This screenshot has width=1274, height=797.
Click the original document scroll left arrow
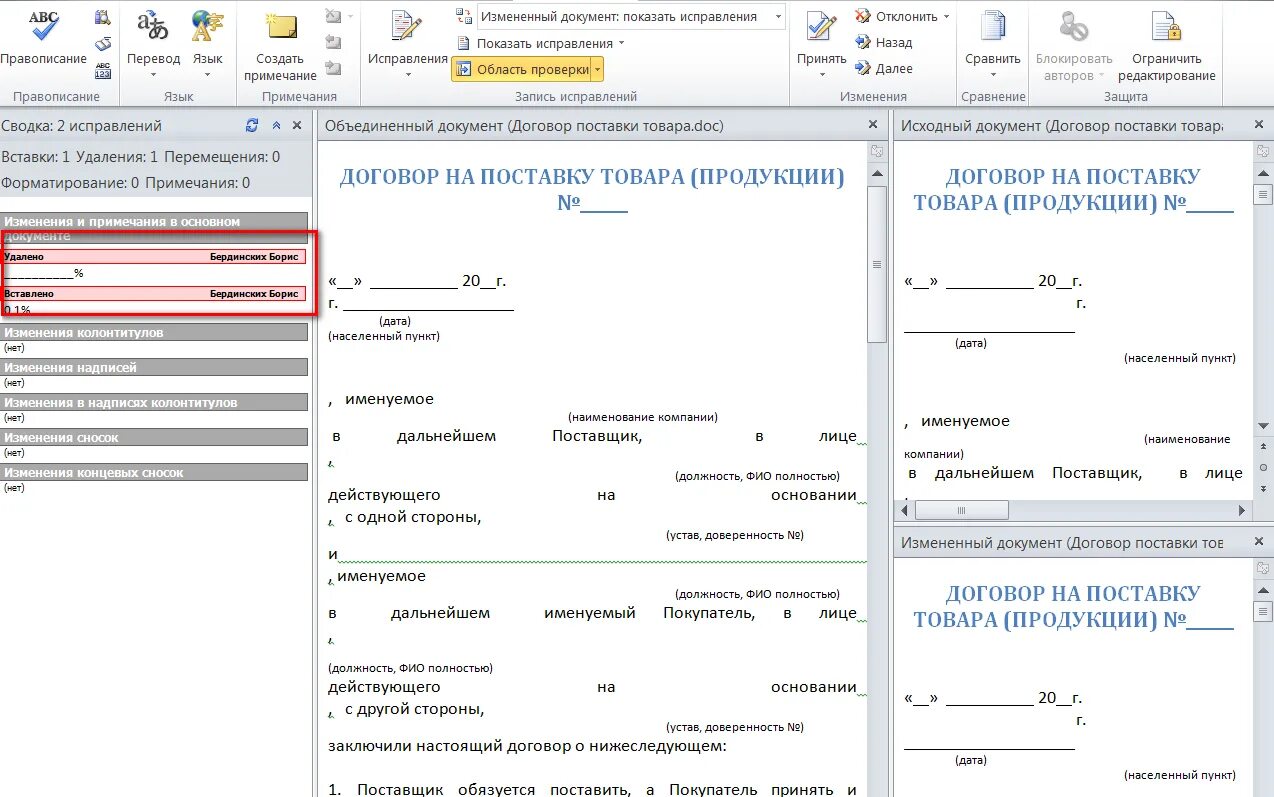coord(904,510)
